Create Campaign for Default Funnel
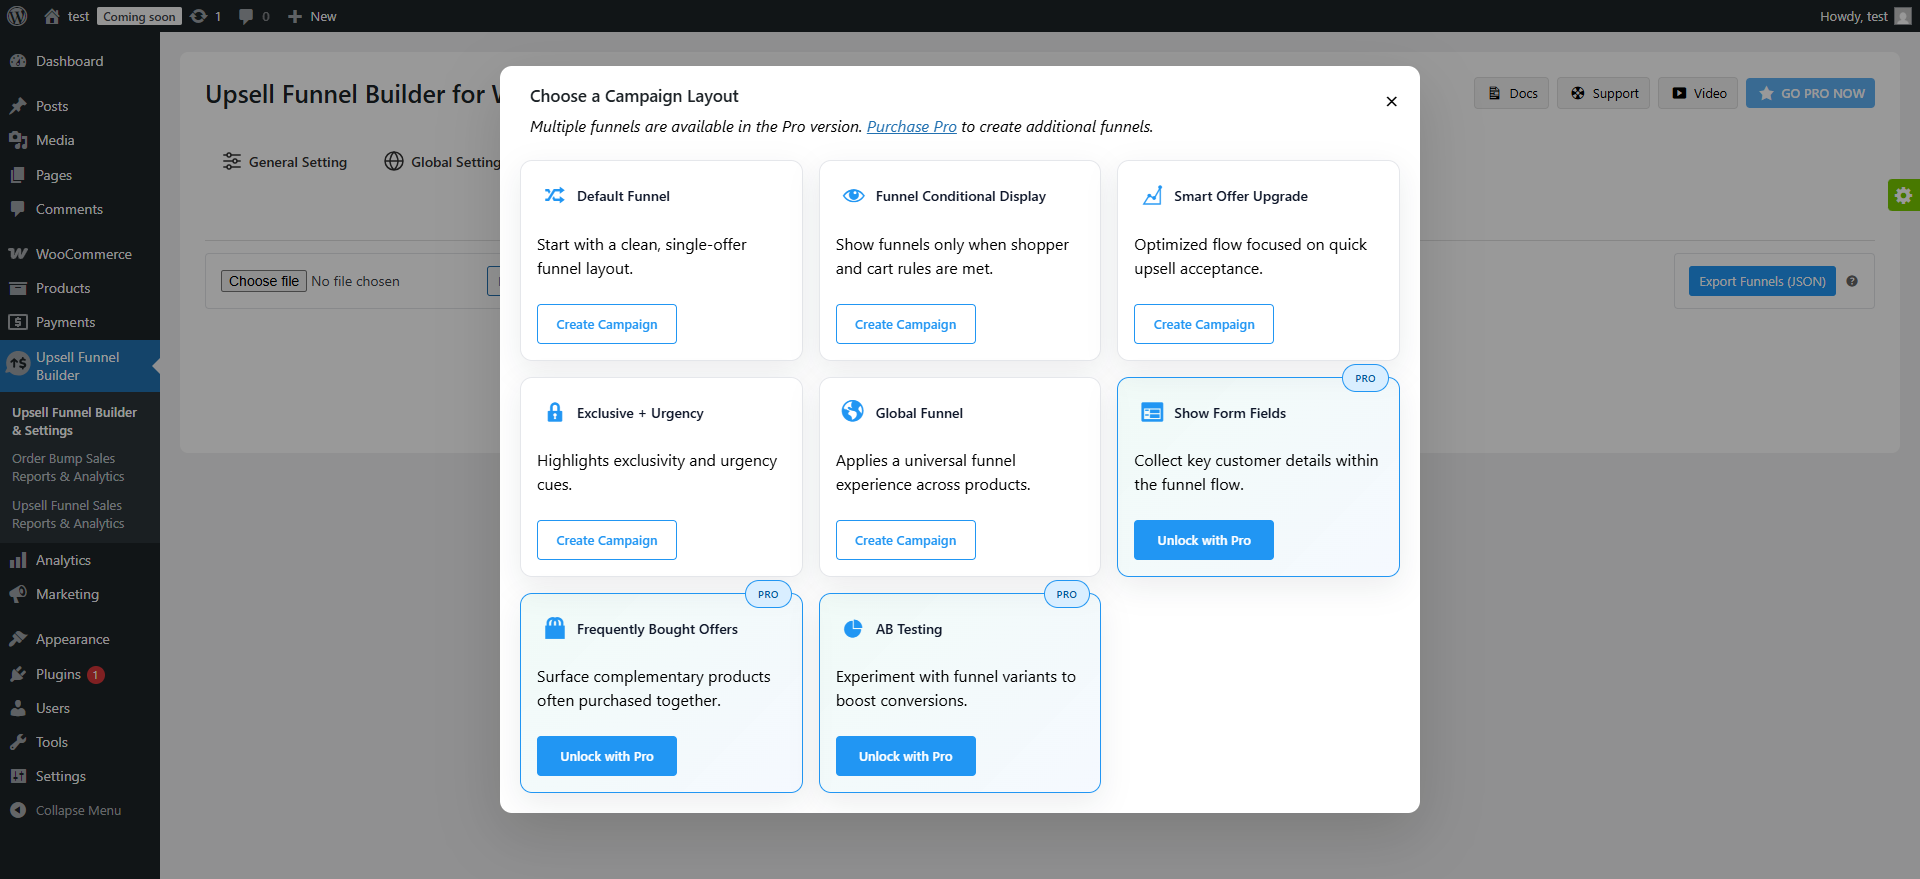Viewport: 1920px width, 879px height. coord(607,324)
